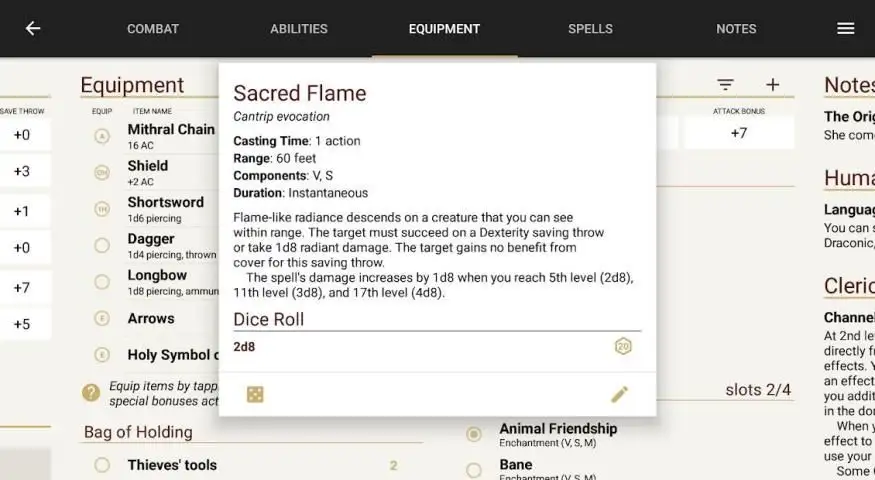The height and width of the screenshot is (480, 875).
Task: Tap the dice icon in the Sacred Flame dialog
Action: pos(255,395)
